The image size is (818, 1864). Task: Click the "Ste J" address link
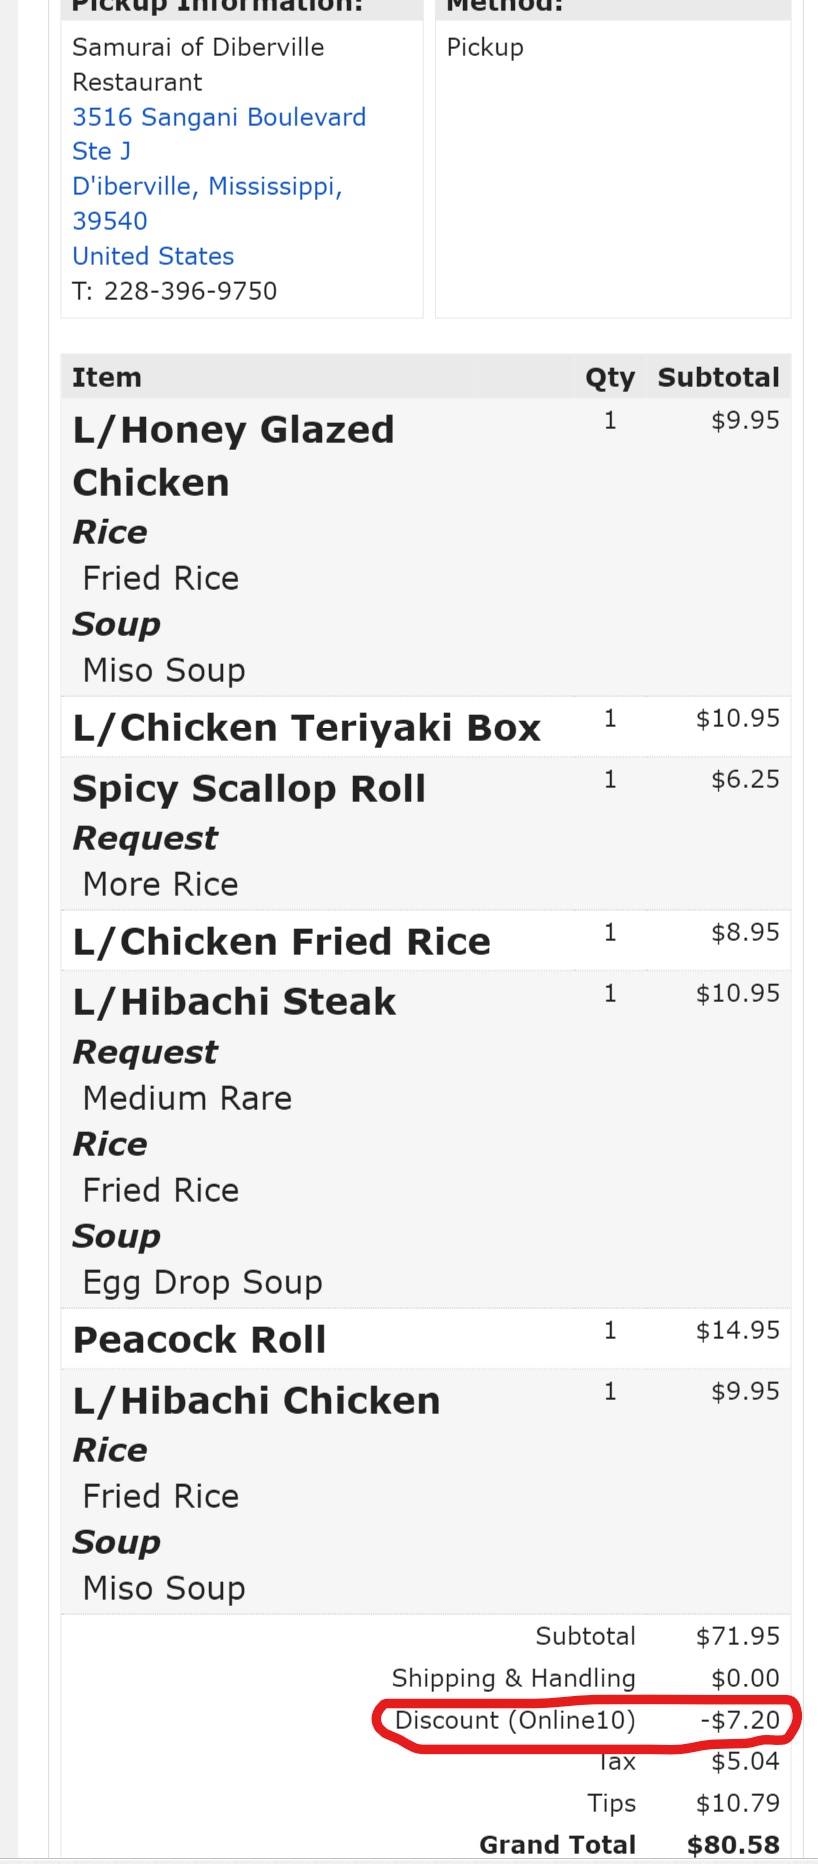pyautogui.click(x=101, y=151)
